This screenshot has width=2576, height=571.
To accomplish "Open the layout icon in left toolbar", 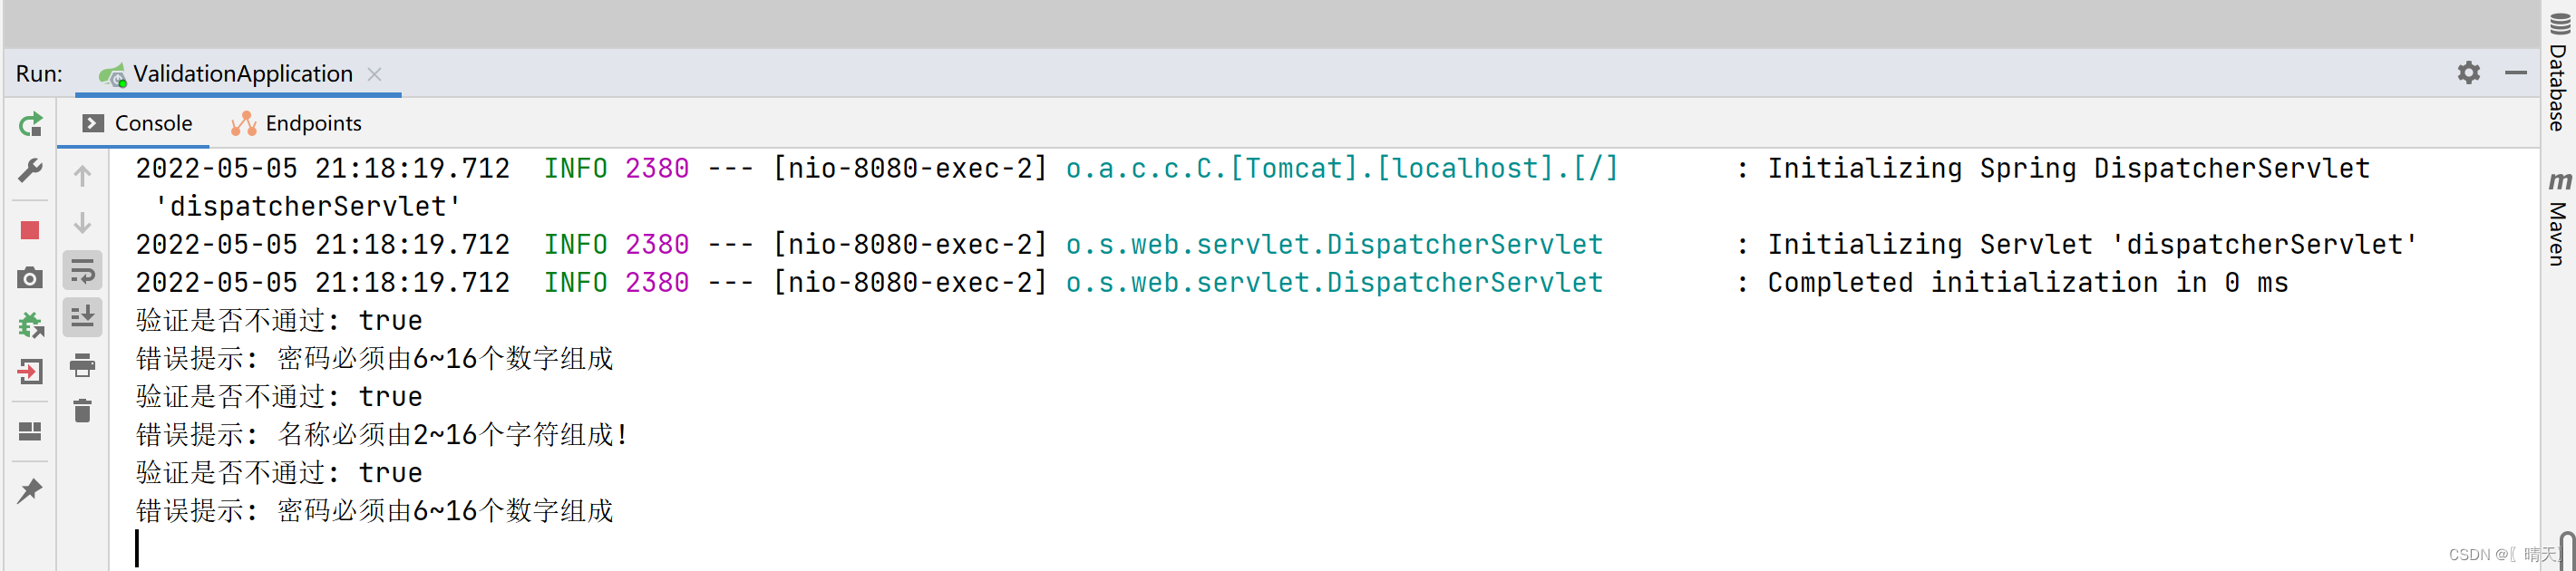I will click(x=30, y=431).
